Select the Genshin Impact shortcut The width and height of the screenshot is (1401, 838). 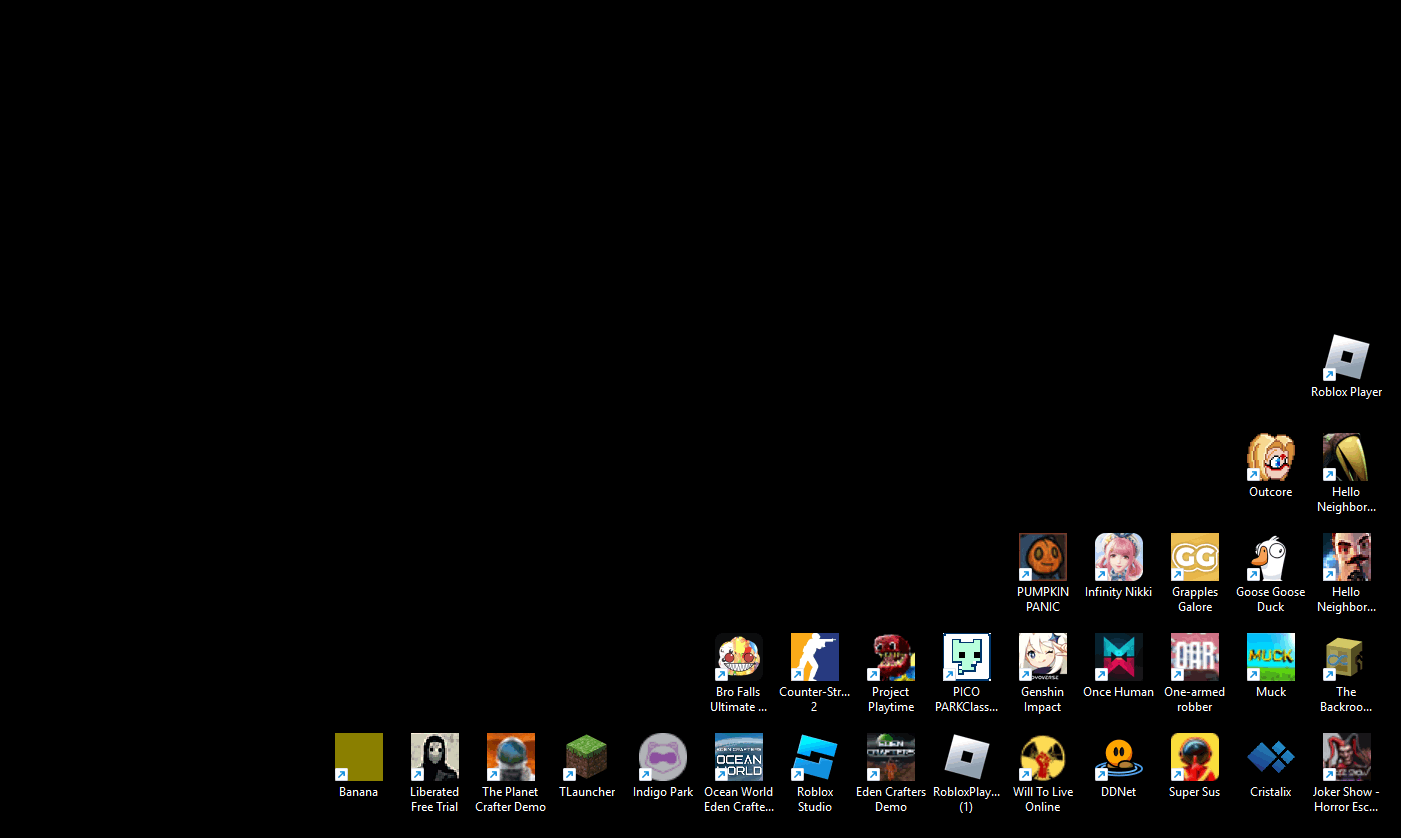coord(1042,657)
